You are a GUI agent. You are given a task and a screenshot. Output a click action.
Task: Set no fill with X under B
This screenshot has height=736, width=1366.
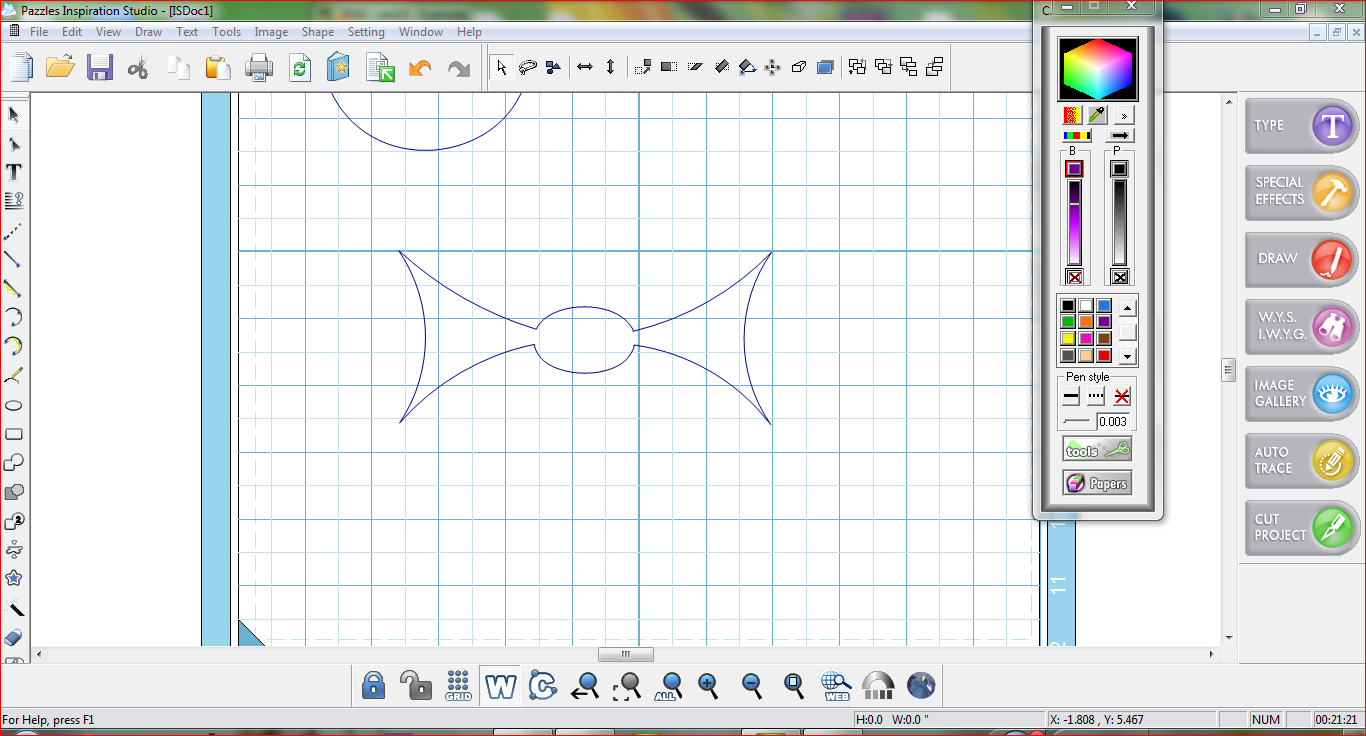click(1074, 277)
